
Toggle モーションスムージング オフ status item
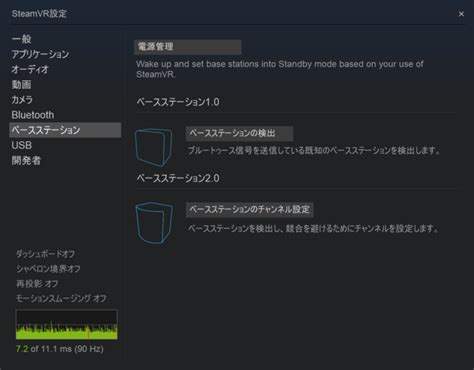coord(61,298)
